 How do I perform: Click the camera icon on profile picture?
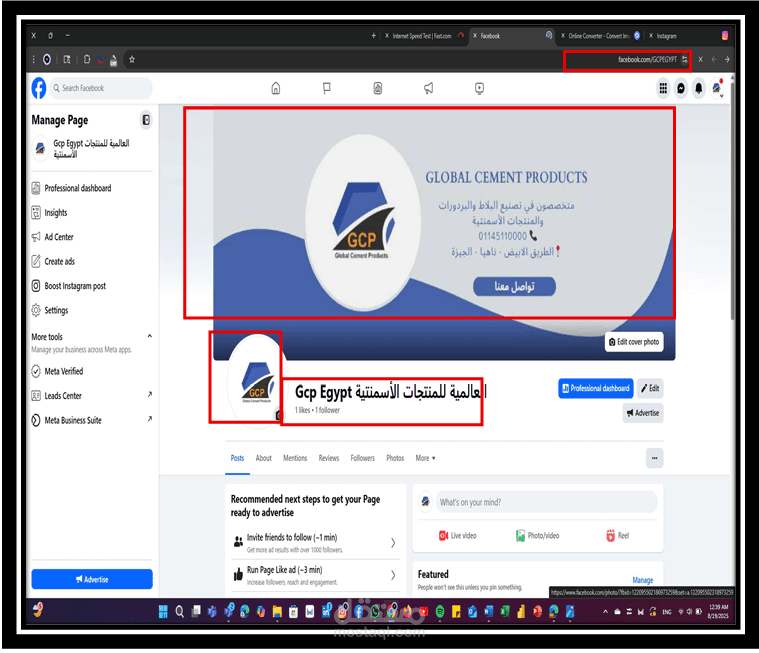click(x=278, y=415)
